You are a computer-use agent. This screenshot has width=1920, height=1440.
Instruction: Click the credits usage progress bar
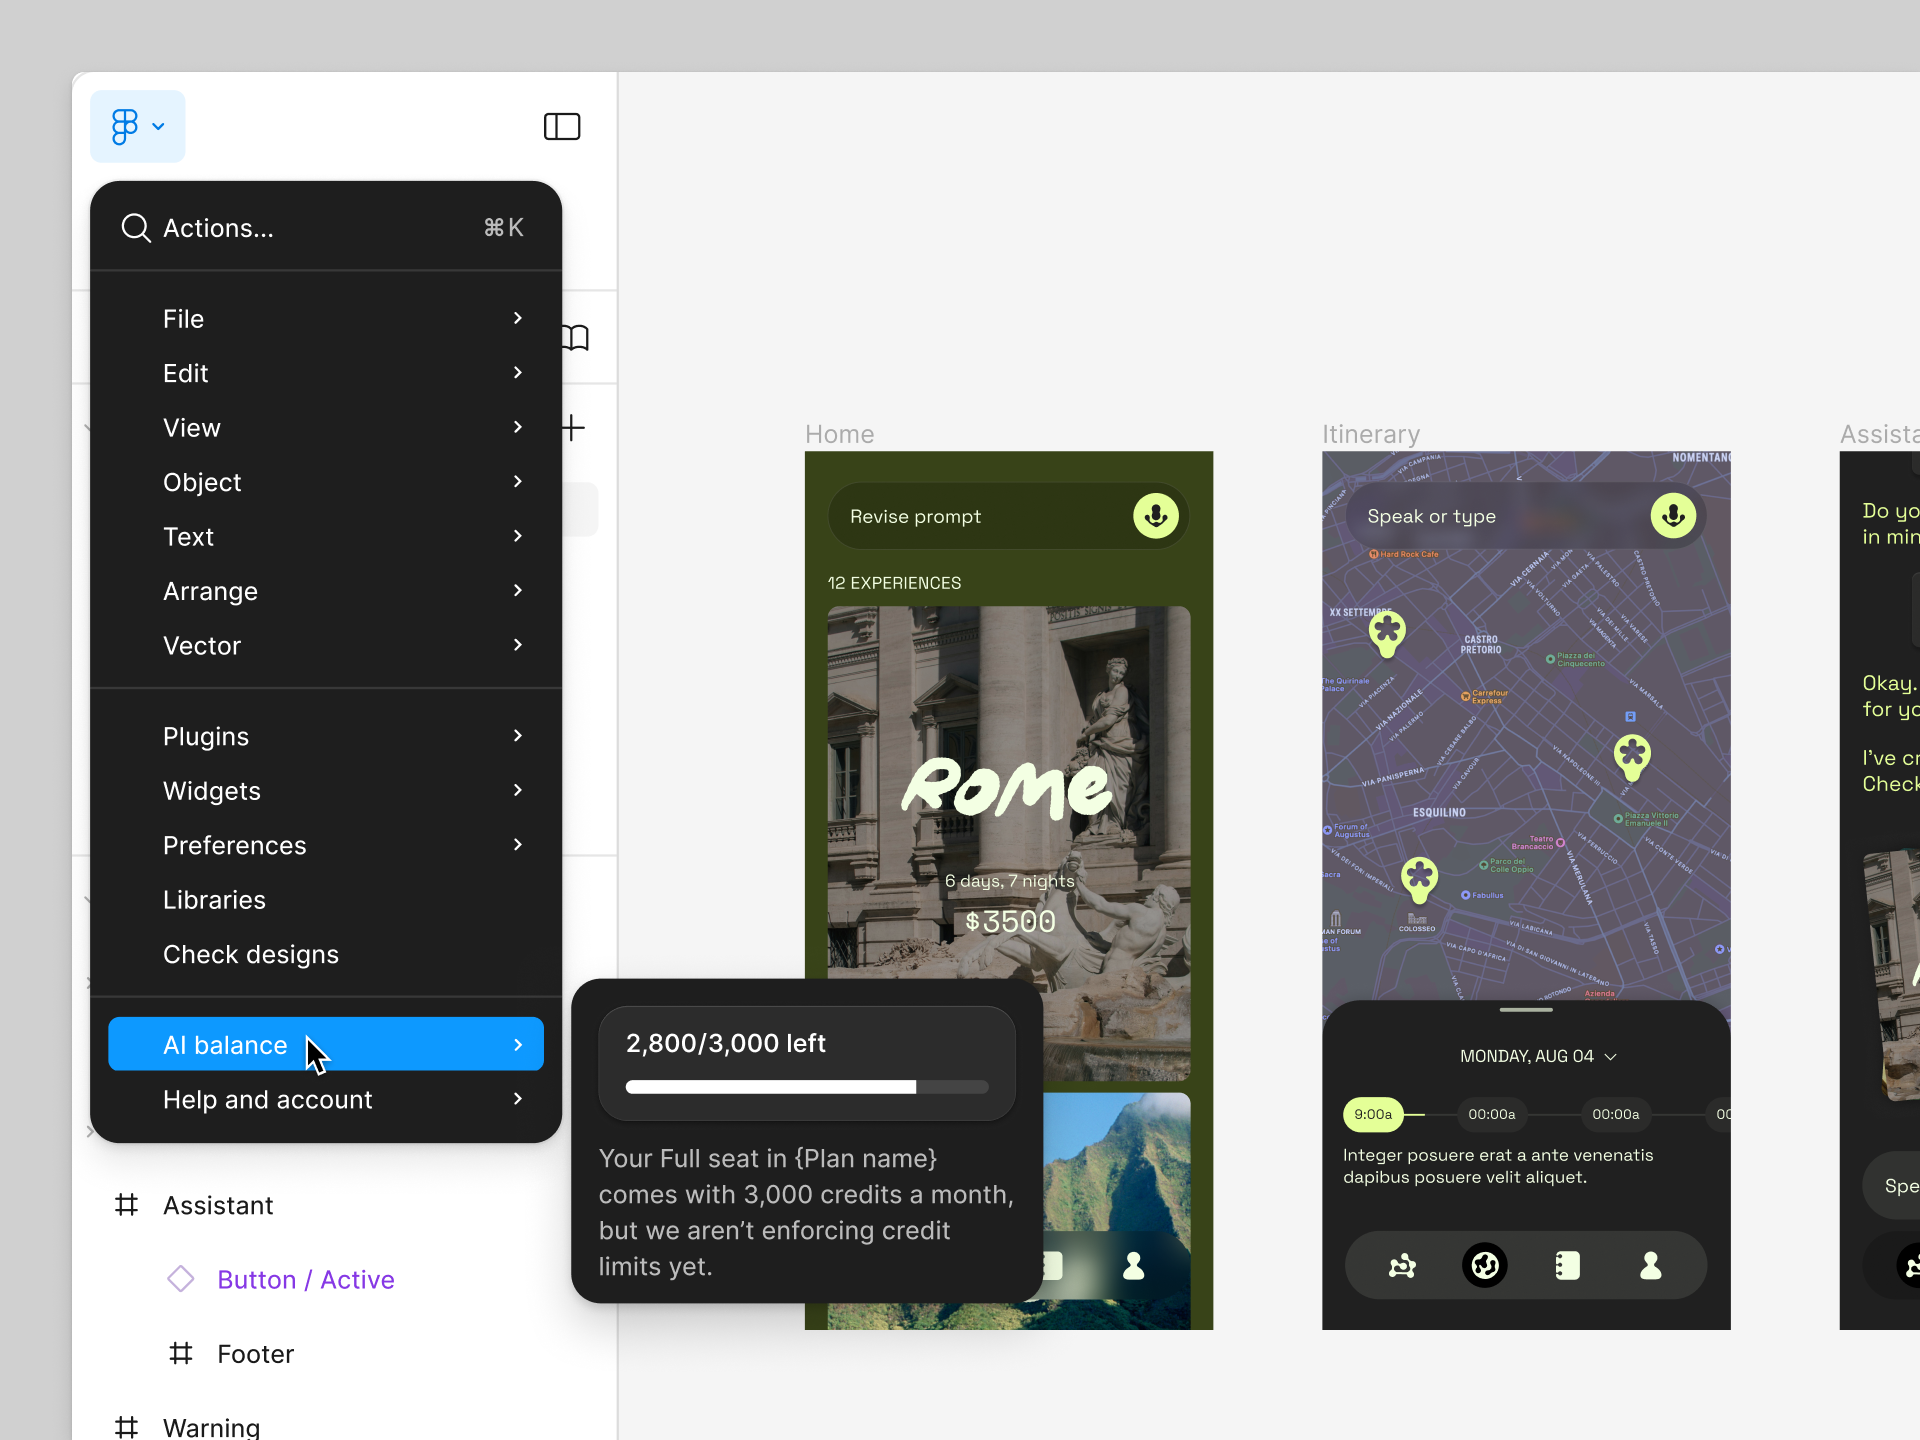(x=806, y=1087)
